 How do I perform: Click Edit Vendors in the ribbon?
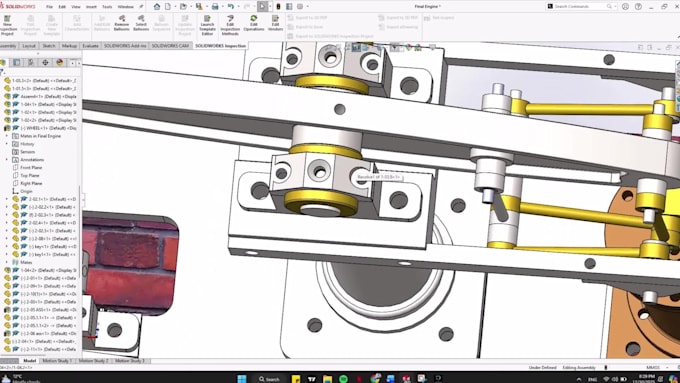tap(275, 23)
